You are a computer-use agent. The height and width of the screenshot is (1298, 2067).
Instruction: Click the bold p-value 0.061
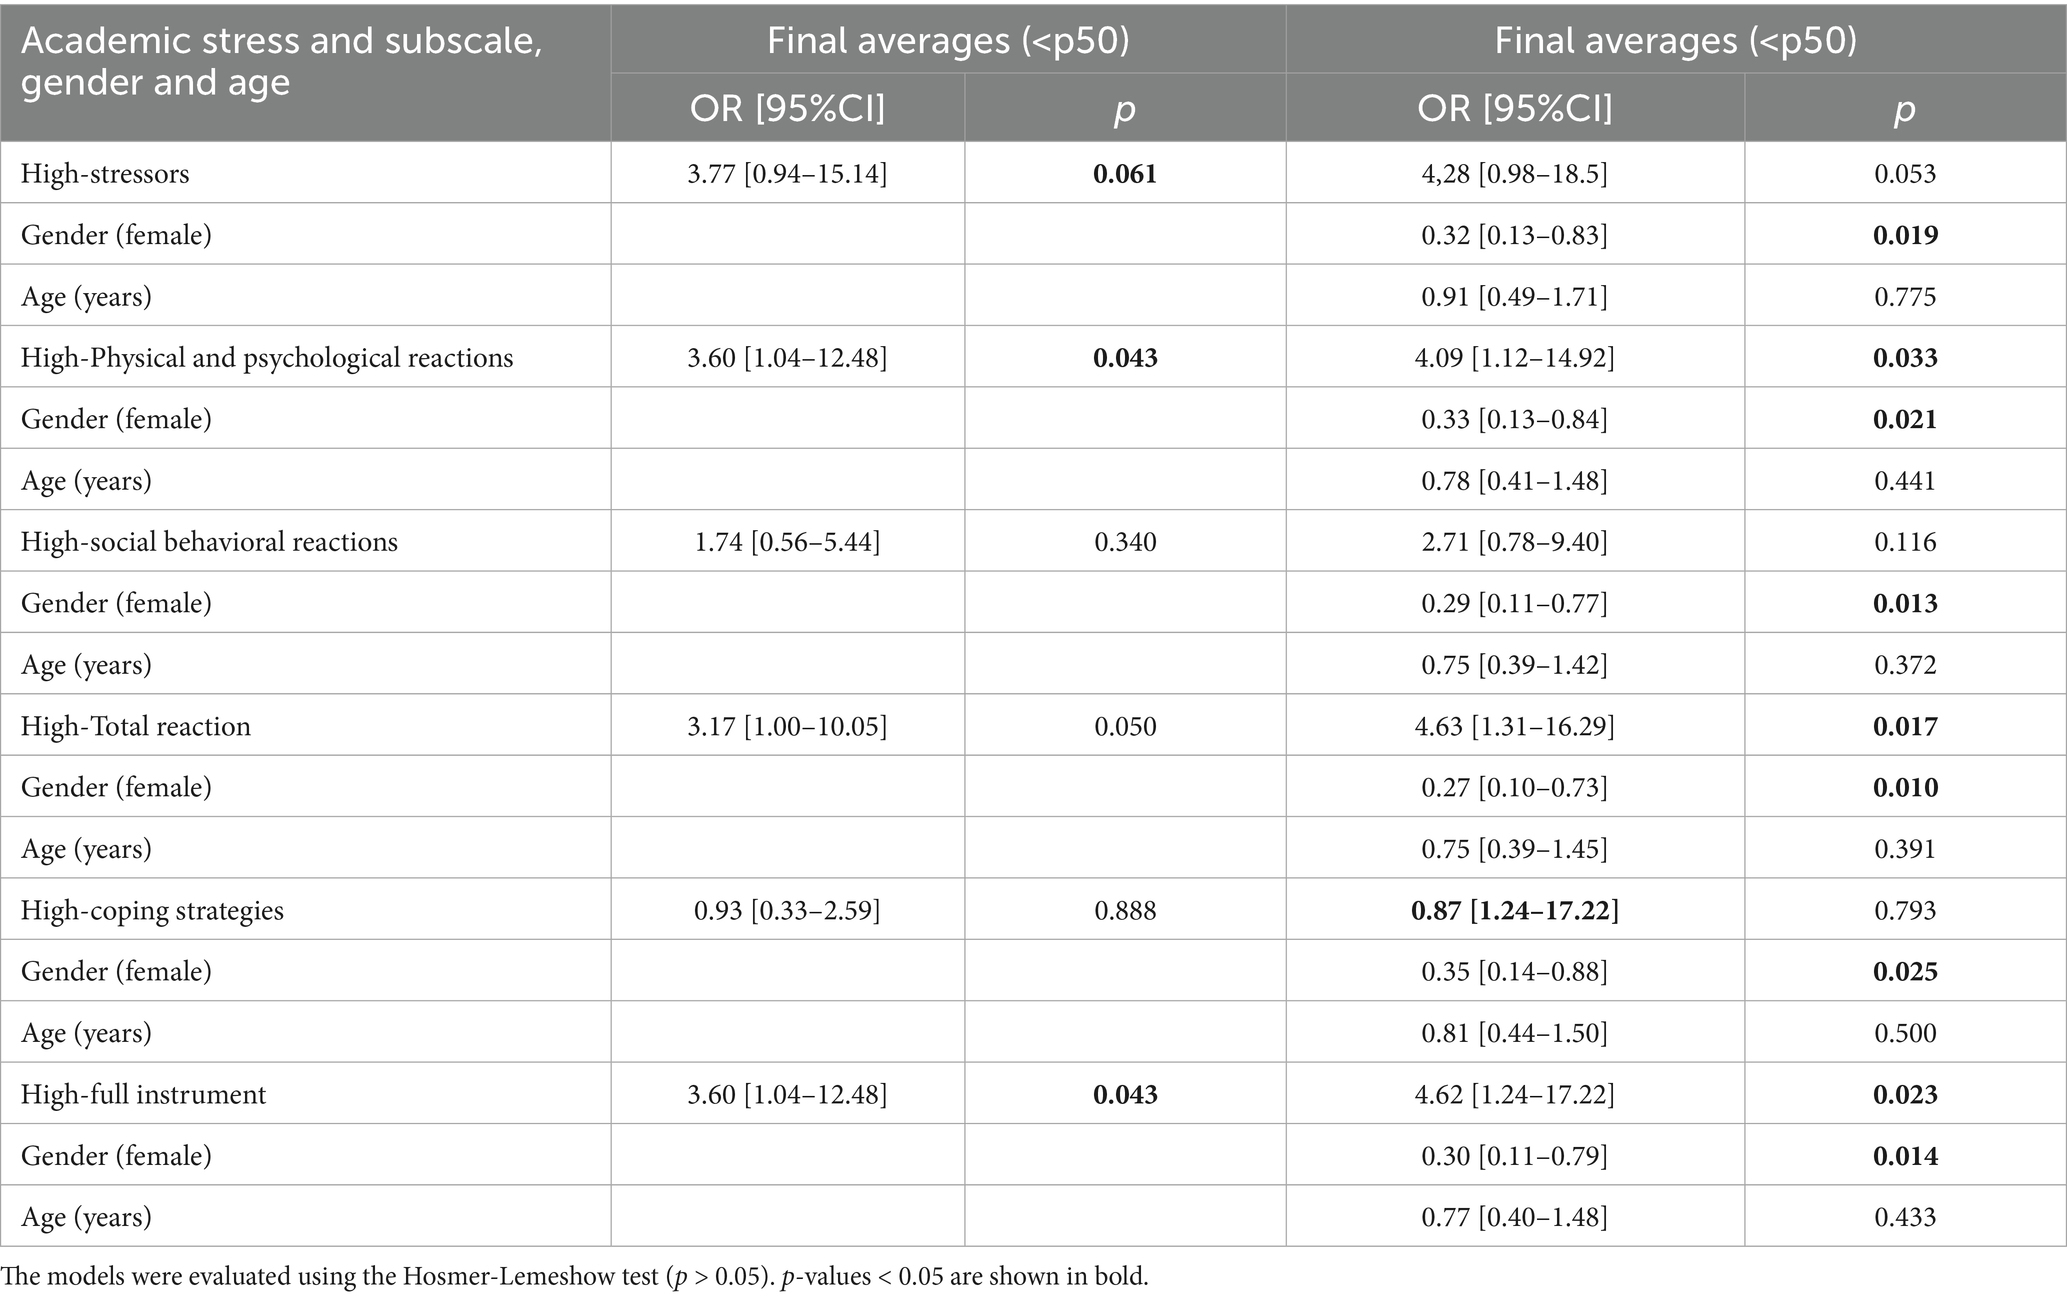click(1125, 174)
